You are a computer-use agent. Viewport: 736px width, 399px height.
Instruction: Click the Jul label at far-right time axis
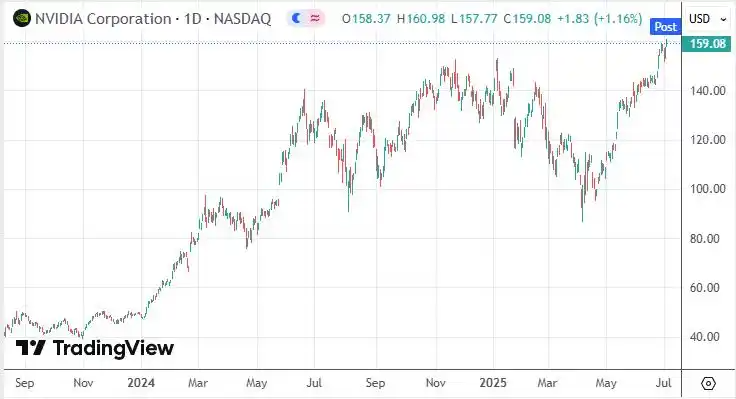click(663, 383)
